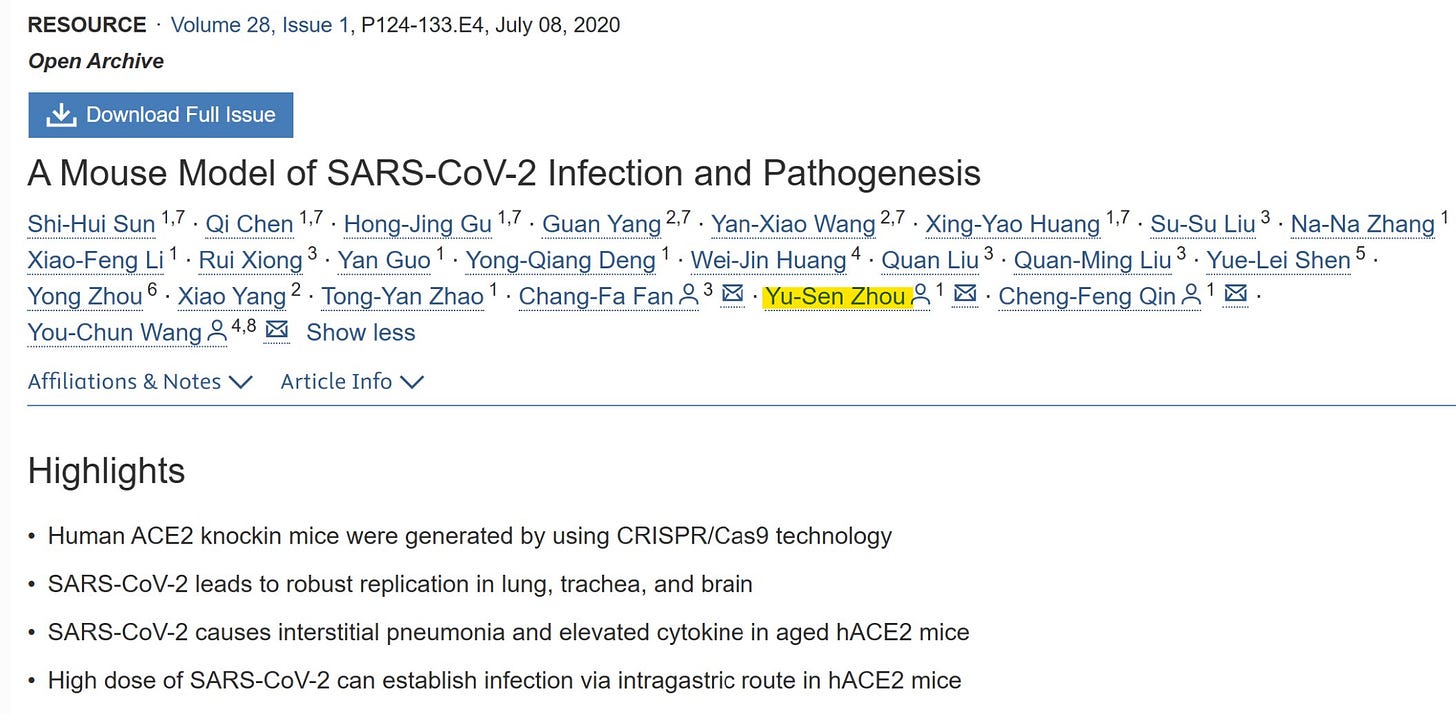1456x714 pixels.
Task: Collapse author list with Show less
Action: pyautogui.click(x=360, y=332)
